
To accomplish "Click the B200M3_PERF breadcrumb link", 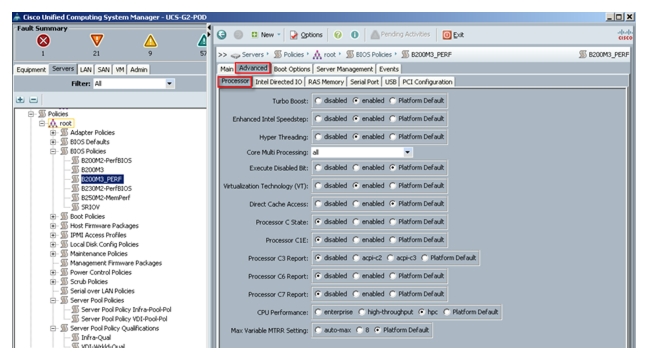I will coord(431,55).
